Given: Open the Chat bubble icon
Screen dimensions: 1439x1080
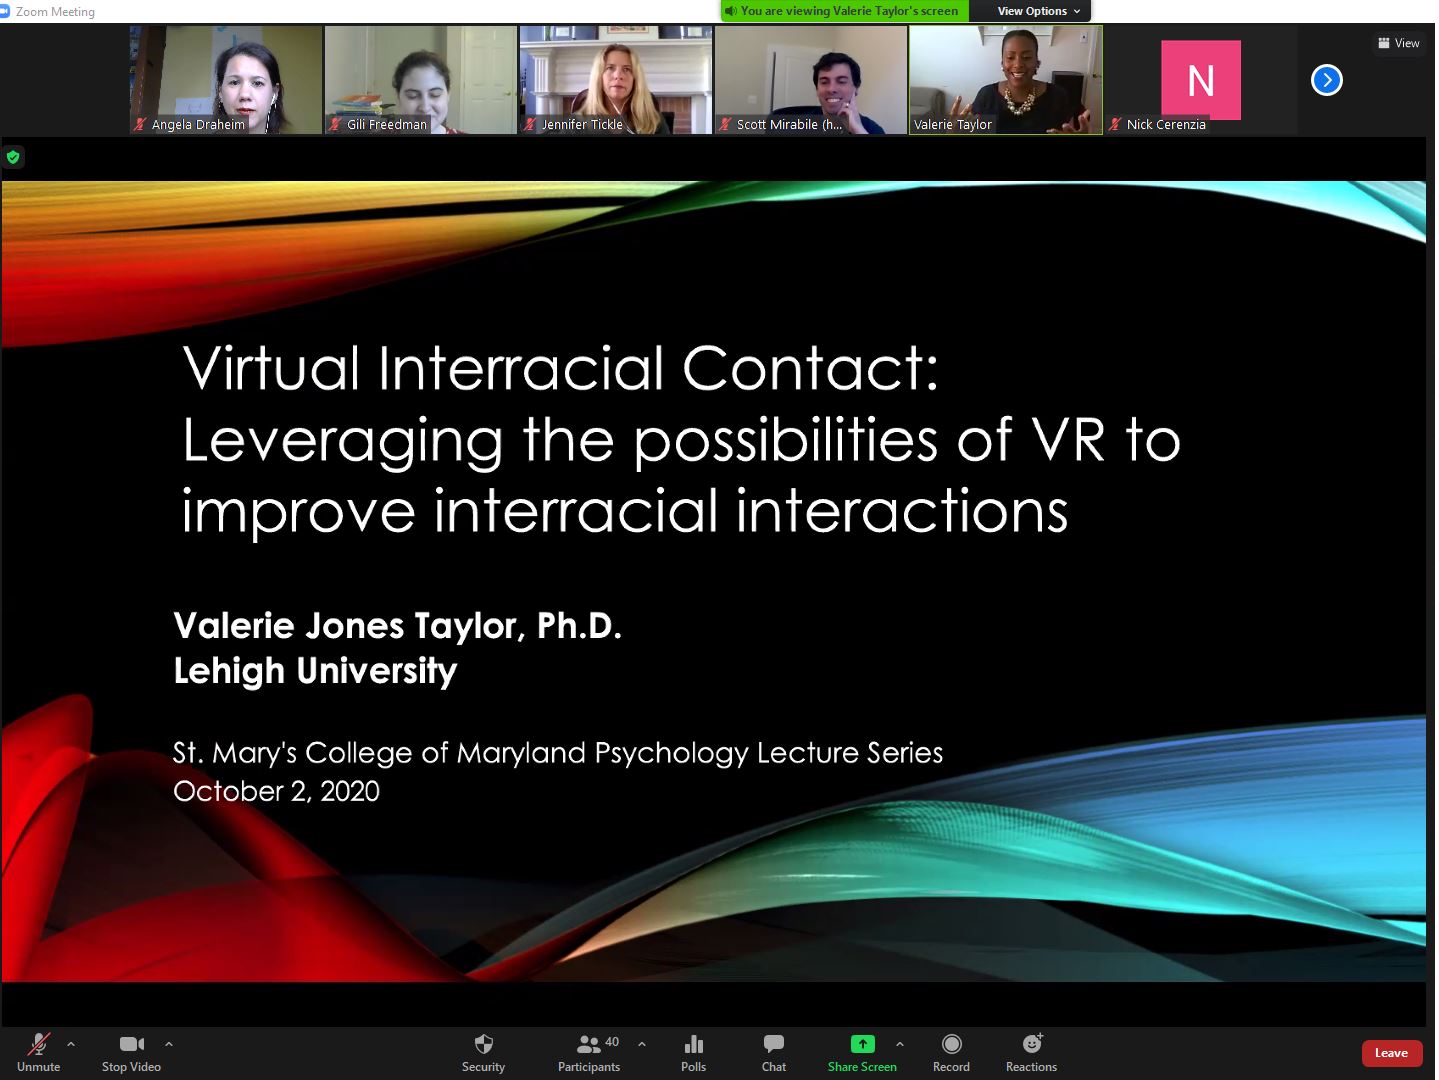Looking at the screenshot, I should pyautogui.click(x=774, y=1044).
